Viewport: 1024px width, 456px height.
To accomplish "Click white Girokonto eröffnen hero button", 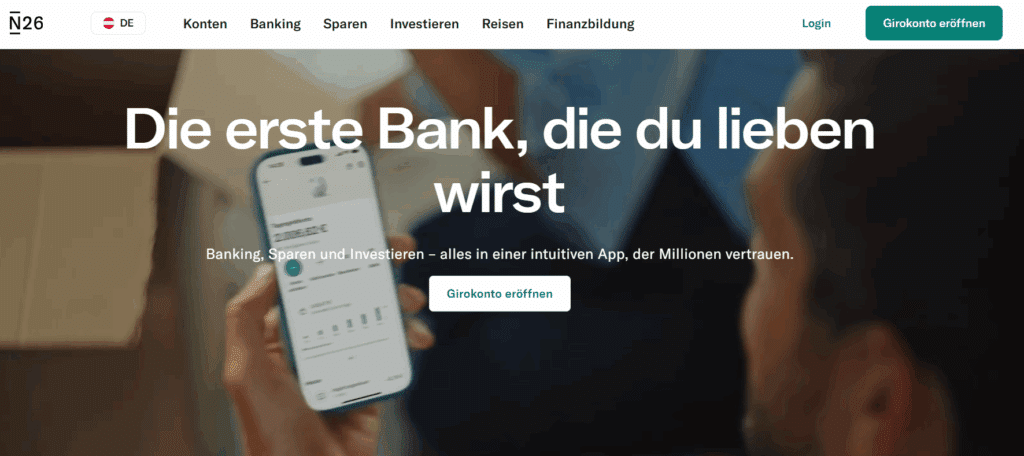I will 500,293.
